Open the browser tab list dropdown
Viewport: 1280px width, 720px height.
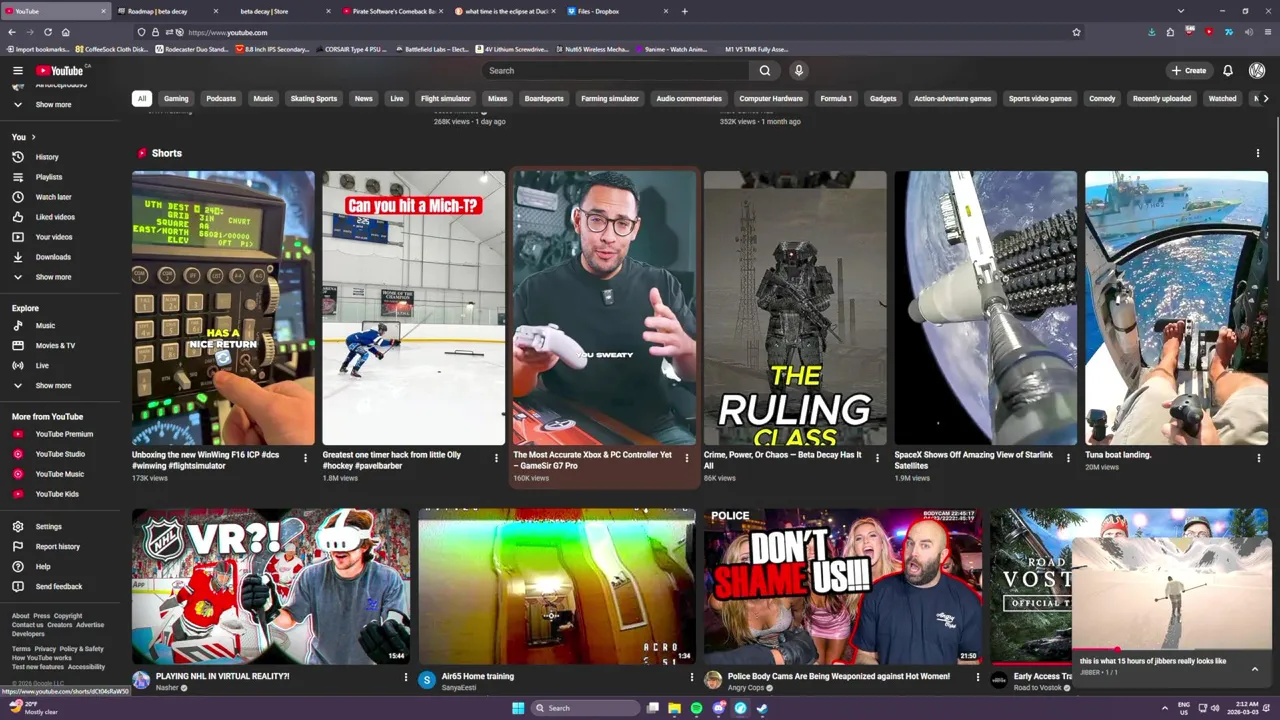1181,11
